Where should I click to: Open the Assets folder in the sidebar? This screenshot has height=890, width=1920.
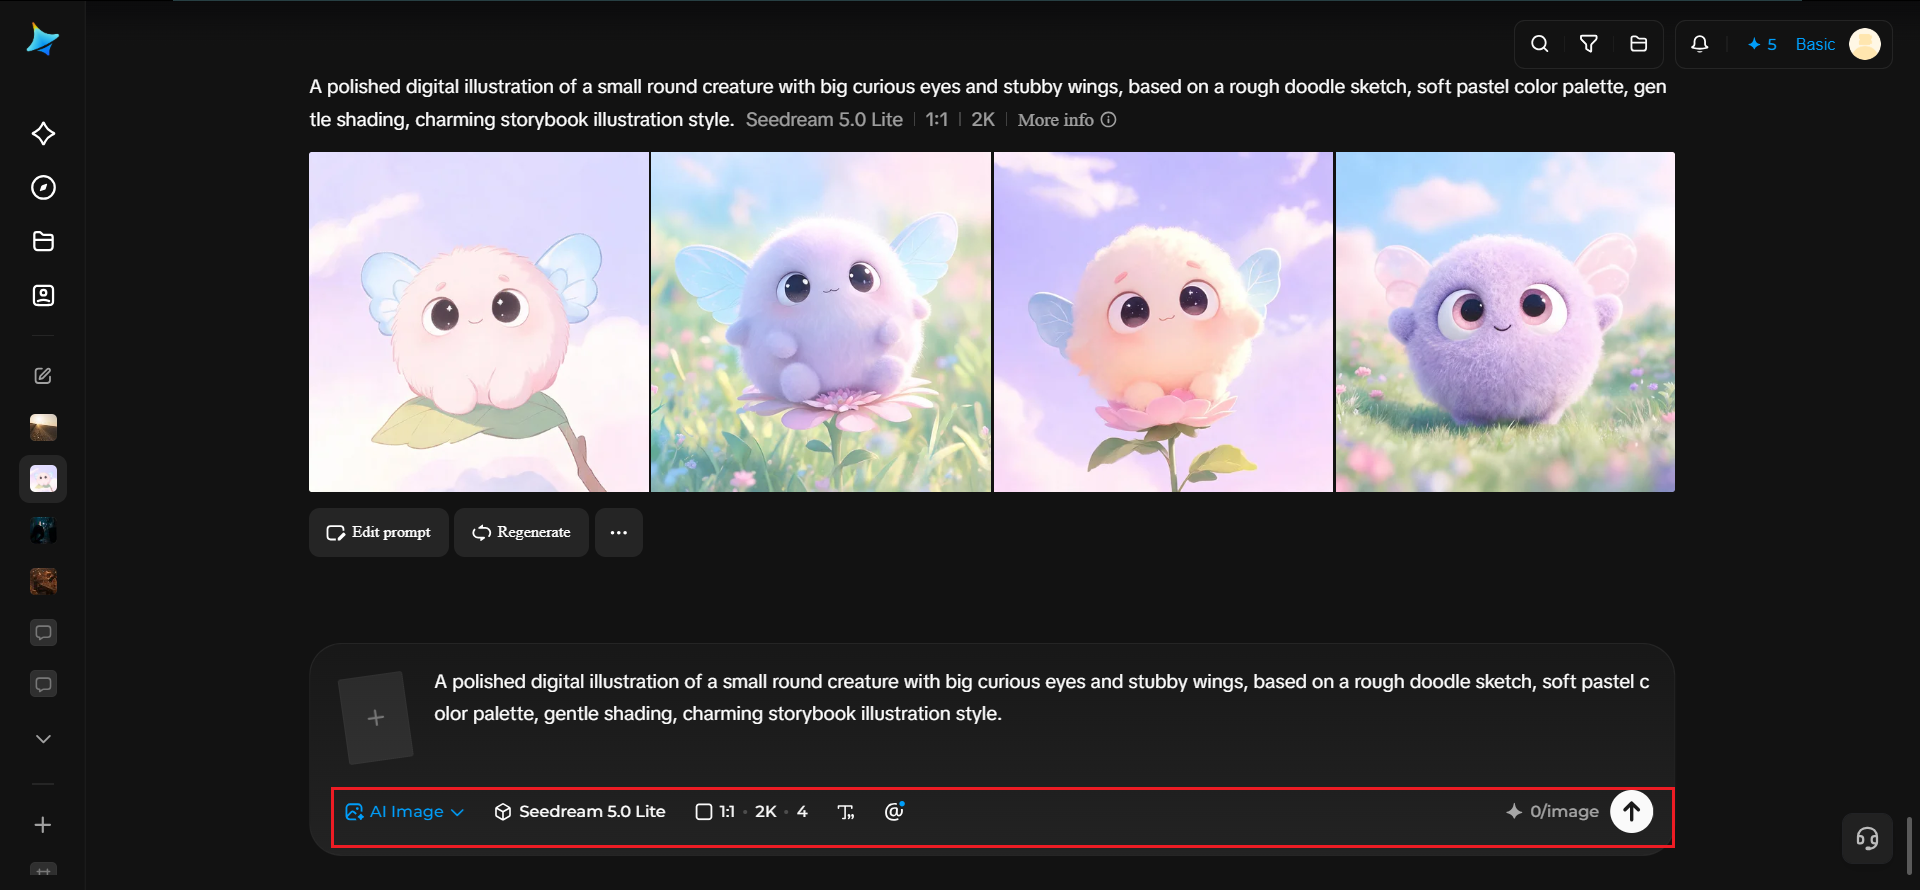coord(43,241)
